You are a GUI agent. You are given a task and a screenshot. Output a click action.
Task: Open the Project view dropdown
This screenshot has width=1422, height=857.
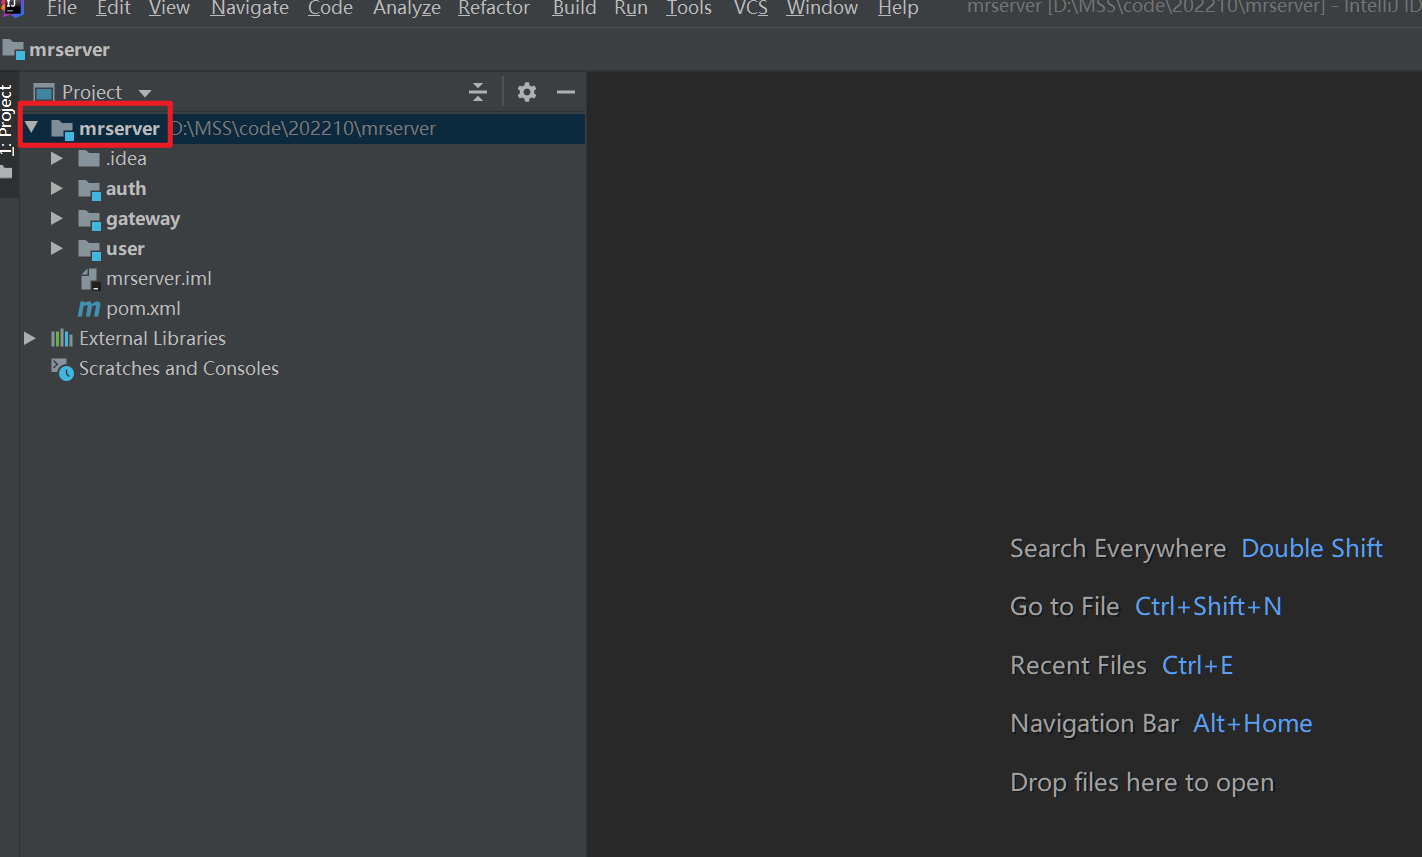145,93
